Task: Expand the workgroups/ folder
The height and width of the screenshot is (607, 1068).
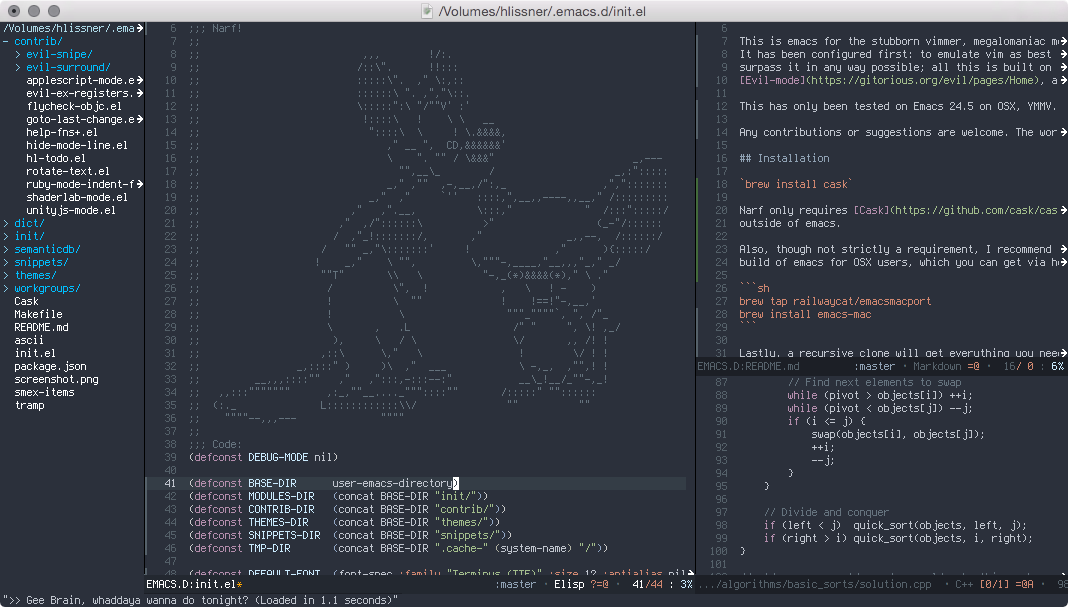Action: coord(6,288)
